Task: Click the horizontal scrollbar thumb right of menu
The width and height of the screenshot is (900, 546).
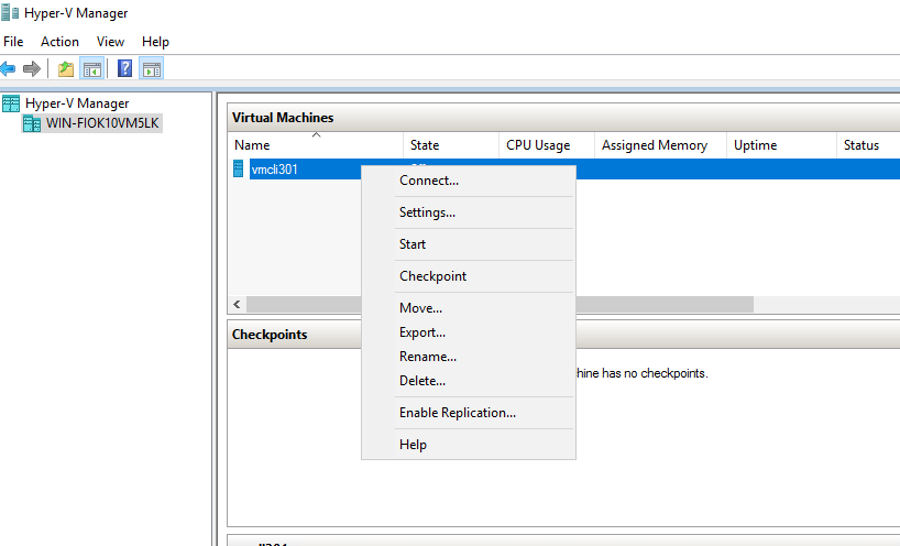Action: coord(665,304)
